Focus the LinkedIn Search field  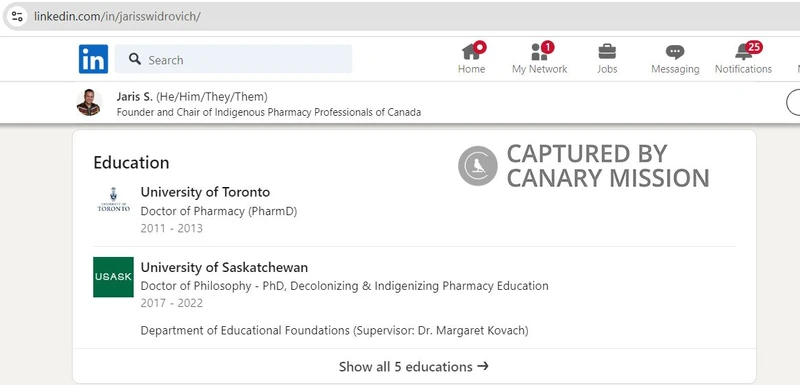(233, 59)
